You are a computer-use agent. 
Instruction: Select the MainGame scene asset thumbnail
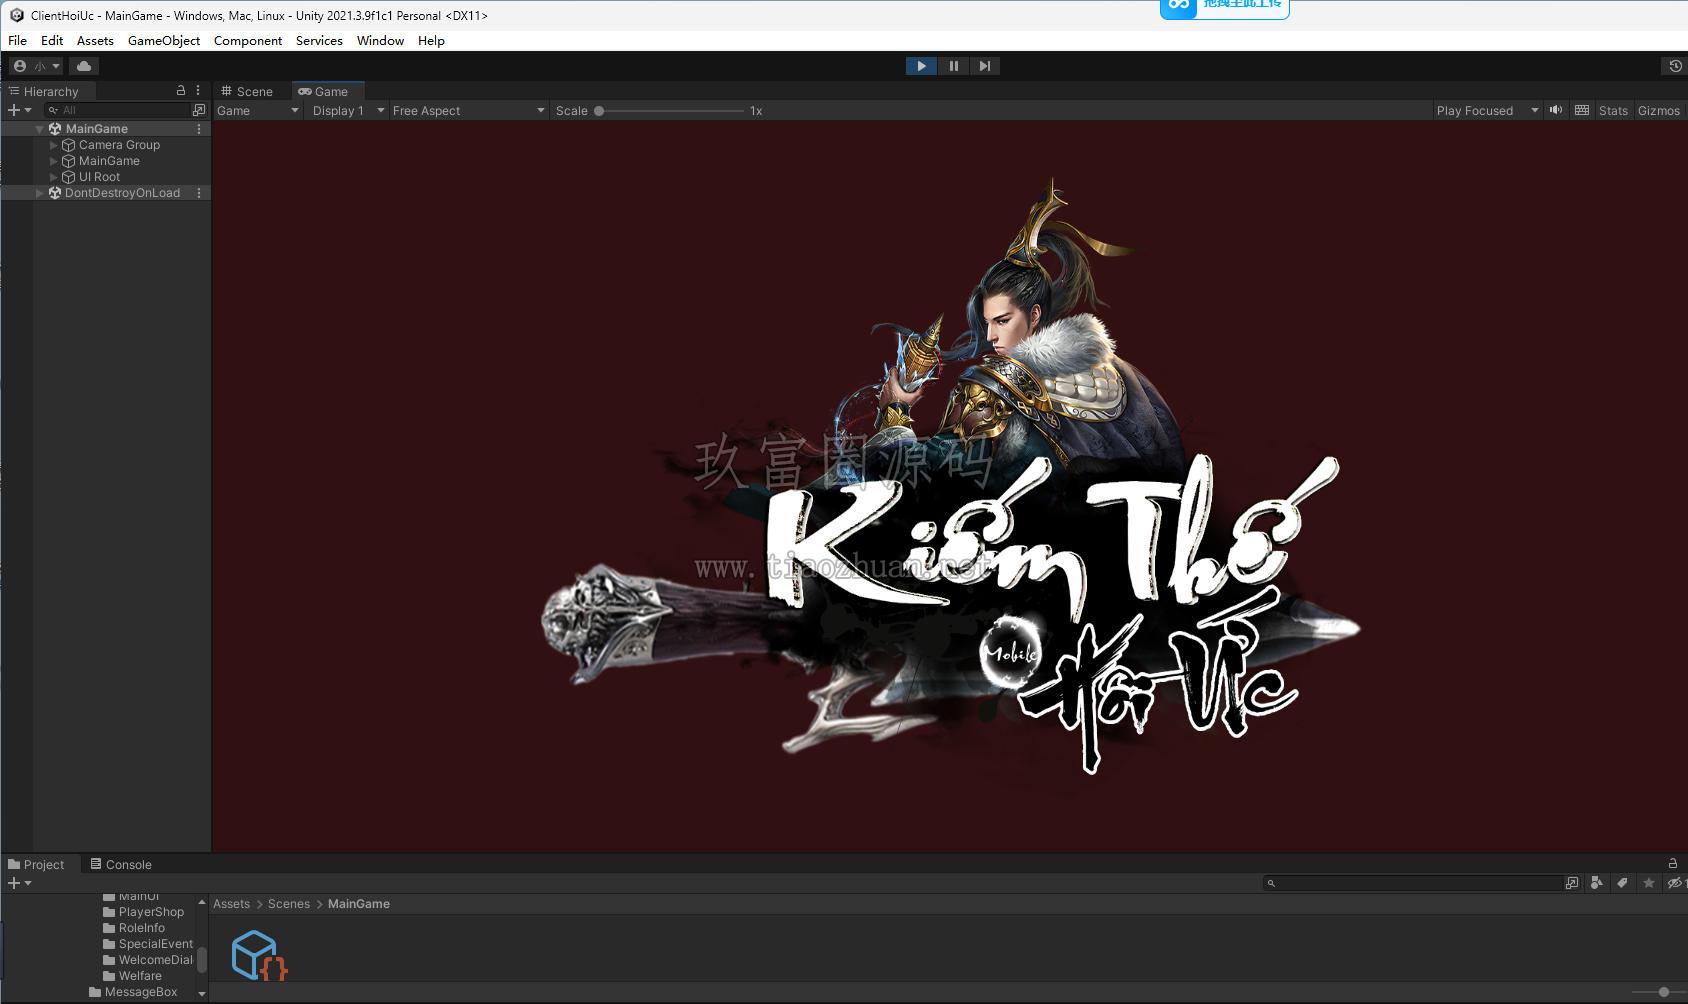pos(259,955)
